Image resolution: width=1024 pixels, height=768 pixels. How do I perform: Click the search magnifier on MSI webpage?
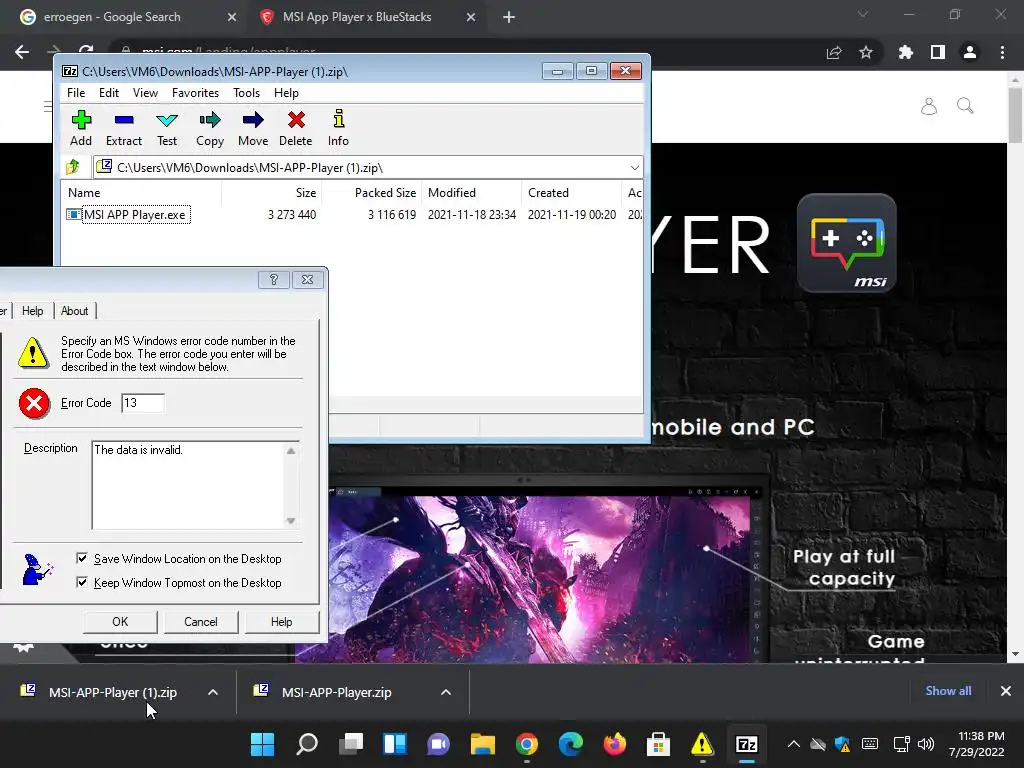(965, 106)
